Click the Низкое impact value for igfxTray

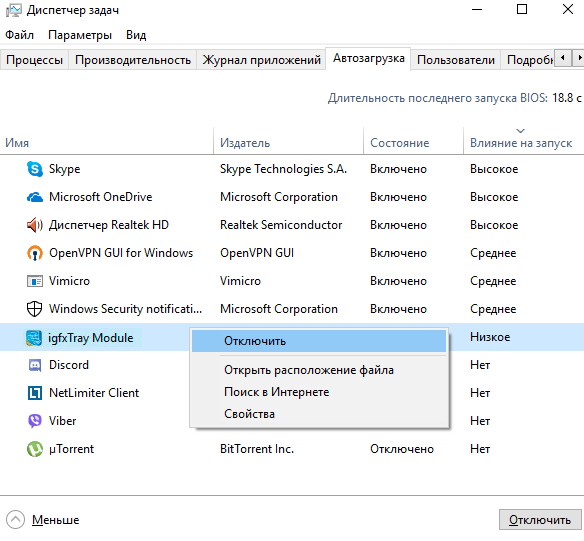point(490,337)
